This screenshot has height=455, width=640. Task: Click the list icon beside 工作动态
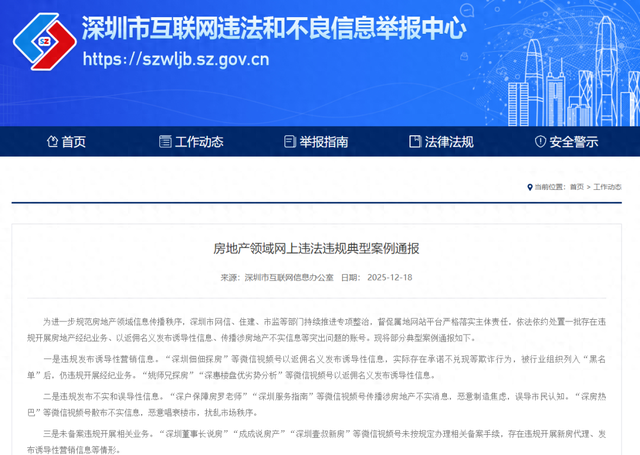pyautogui.click(x=167, y=142)
